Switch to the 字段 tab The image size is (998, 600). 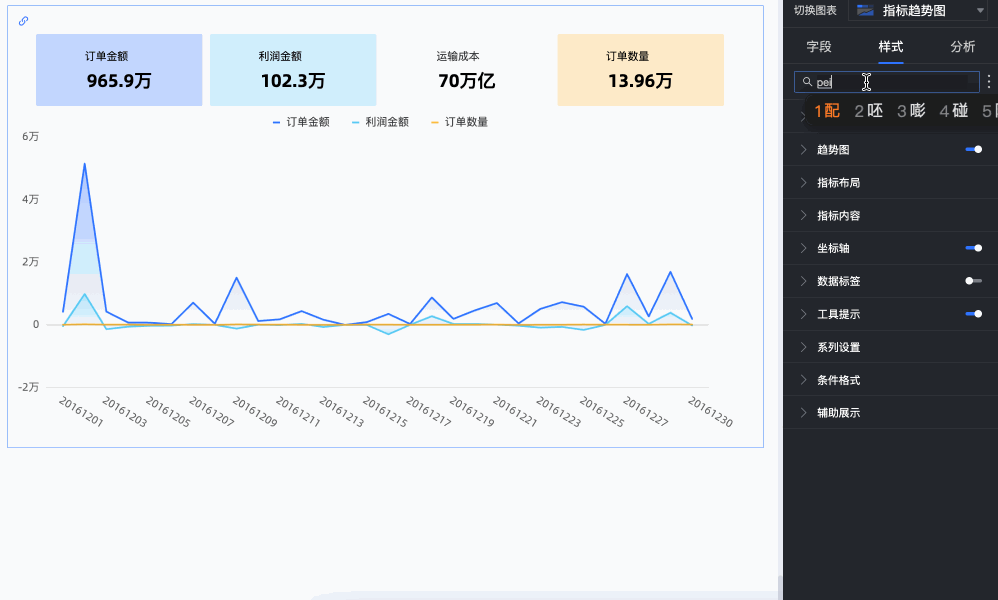(819, 46)
